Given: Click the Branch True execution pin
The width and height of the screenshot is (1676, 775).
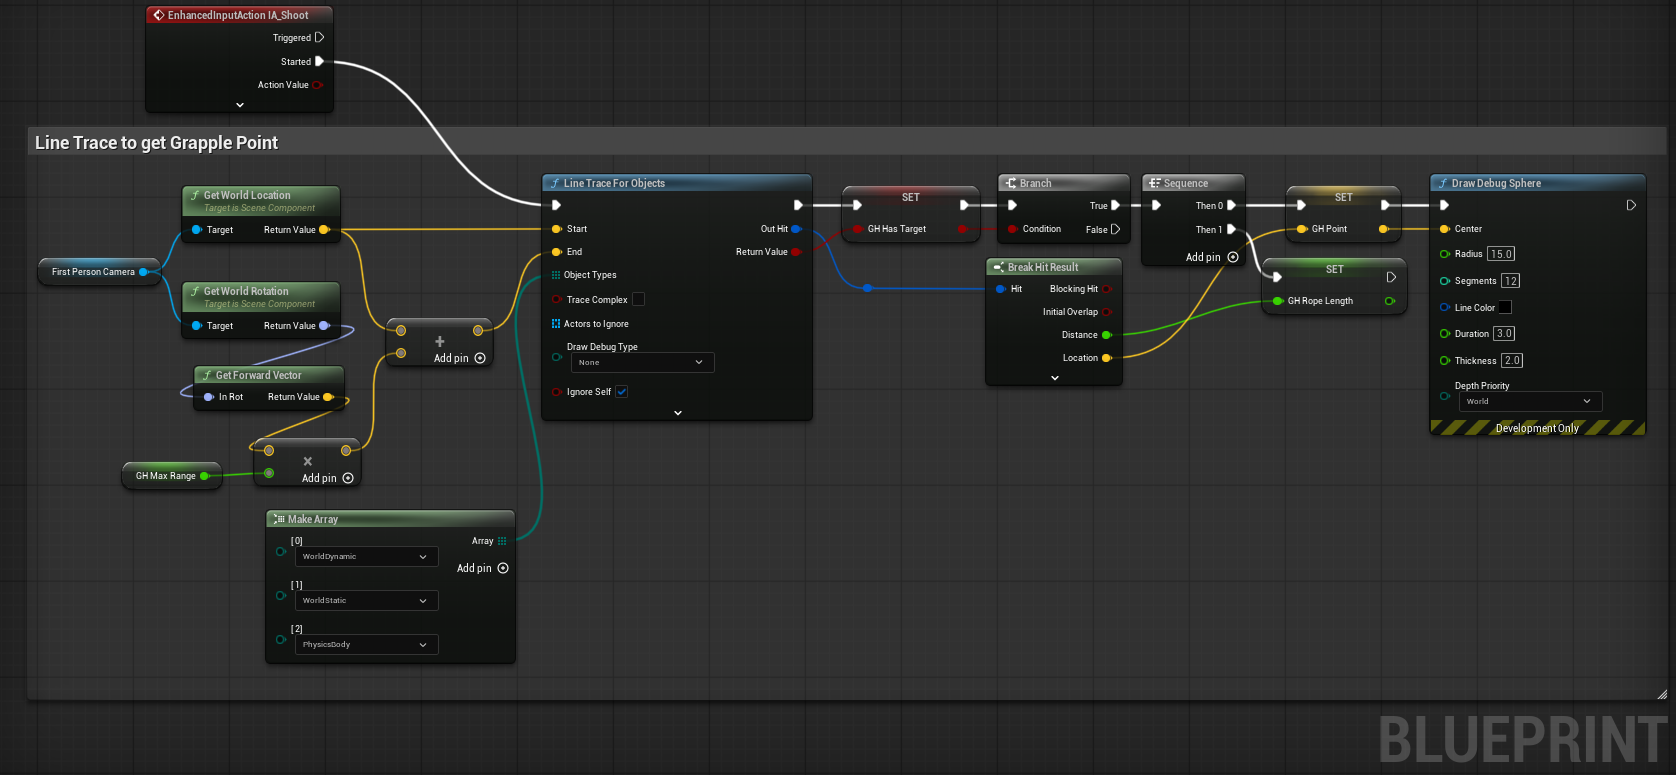Looking at the screenshot, I should click(1115, 205).
